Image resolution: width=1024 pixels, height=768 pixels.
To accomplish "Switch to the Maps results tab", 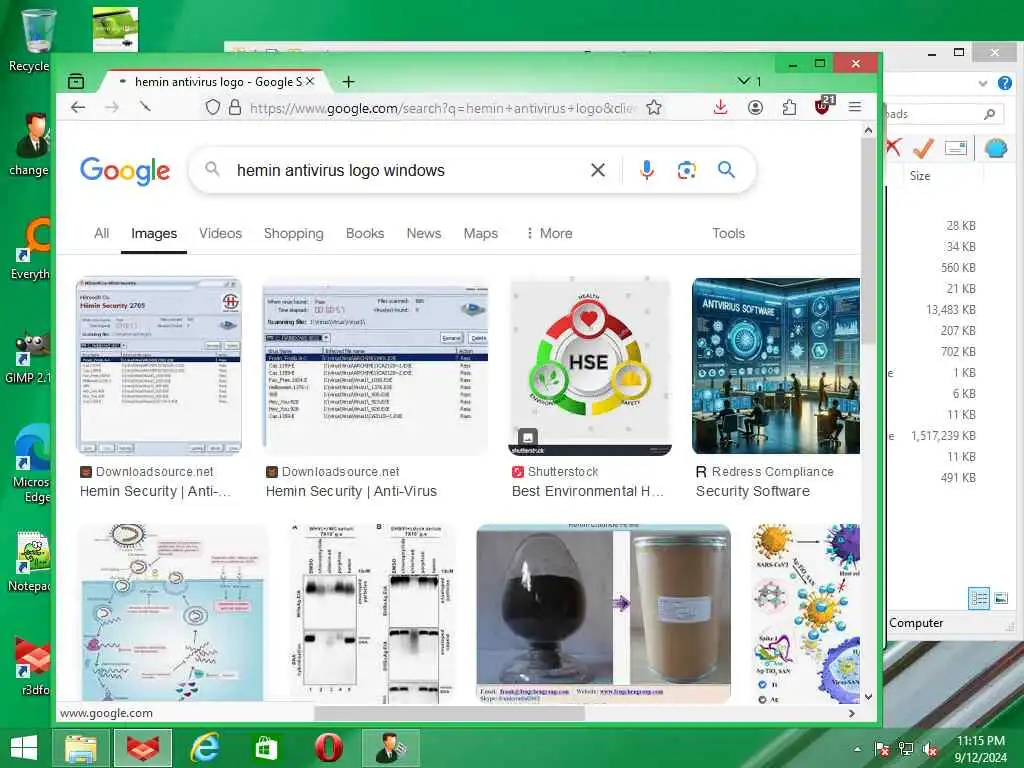I will [x=481, y=234].
